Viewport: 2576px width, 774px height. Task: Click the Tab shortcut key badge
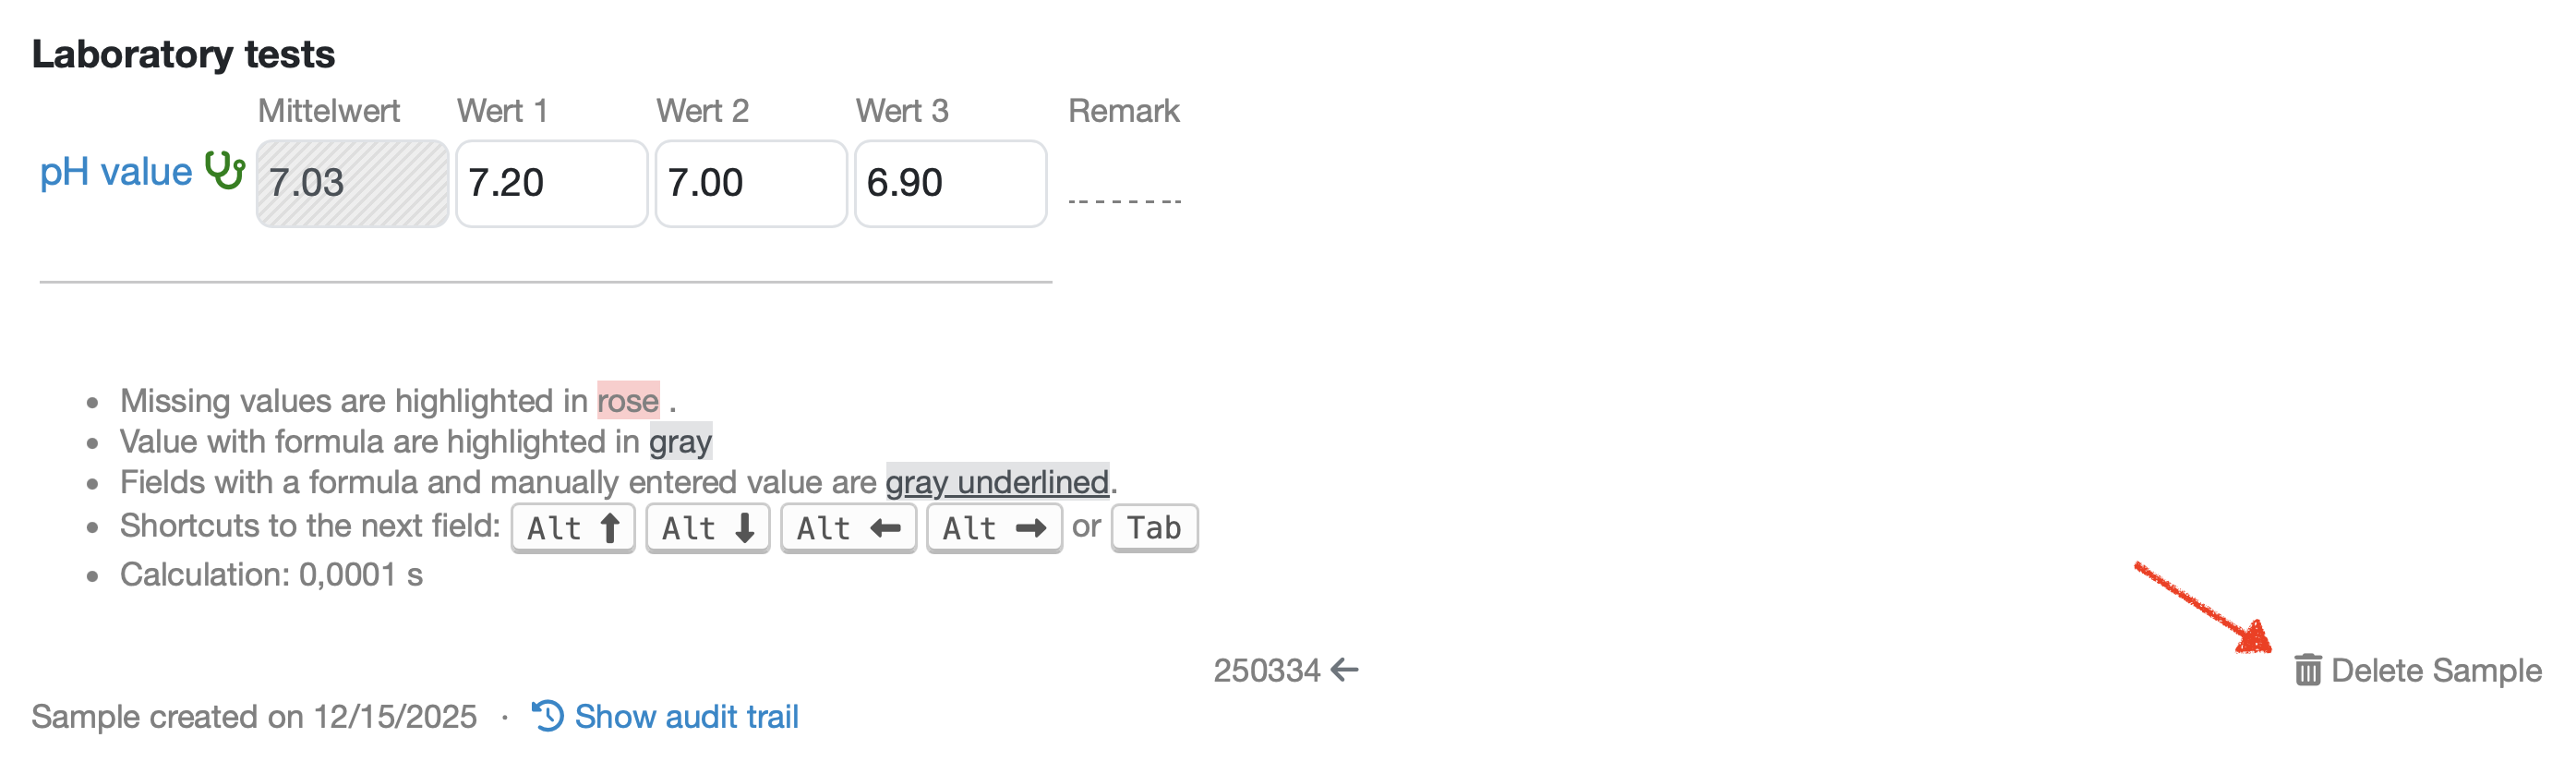coord(1154,527)
